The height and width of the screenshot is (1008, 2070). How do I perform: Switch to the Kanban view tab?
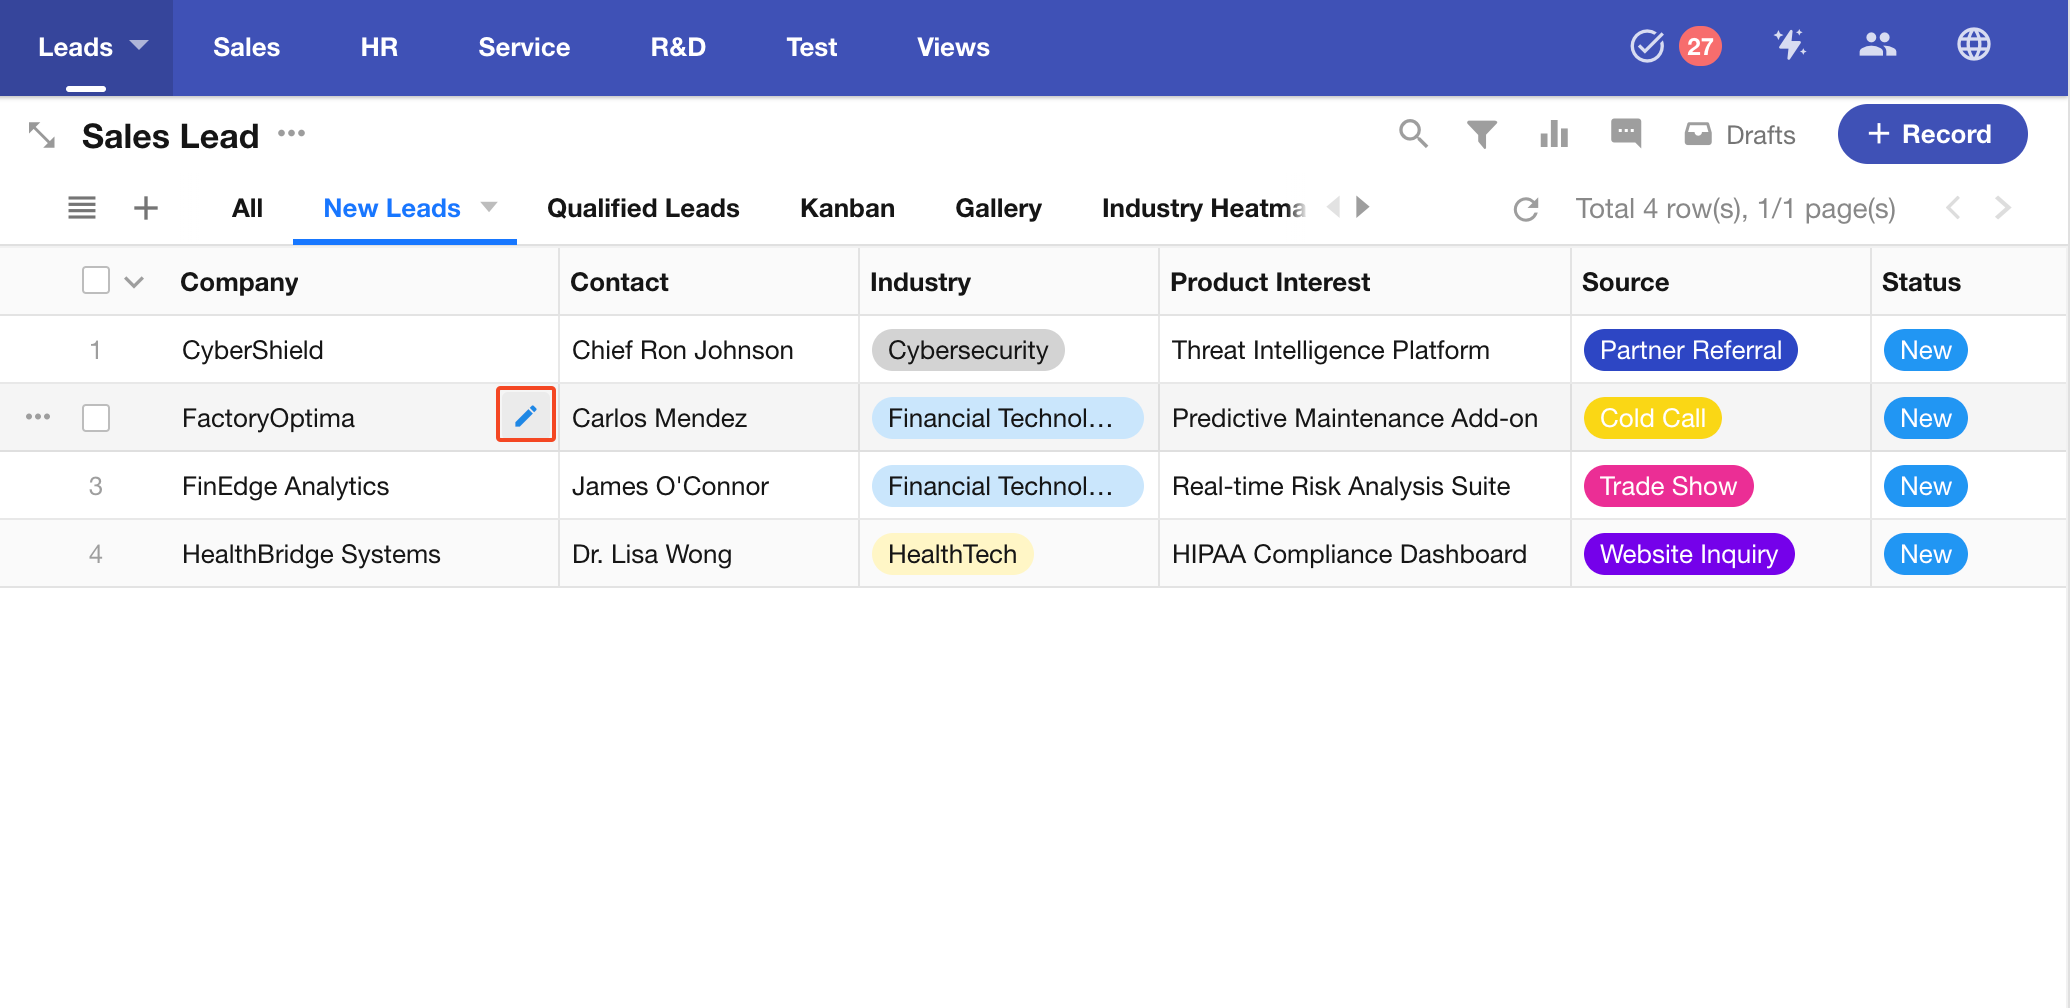(x=847, y=208)
